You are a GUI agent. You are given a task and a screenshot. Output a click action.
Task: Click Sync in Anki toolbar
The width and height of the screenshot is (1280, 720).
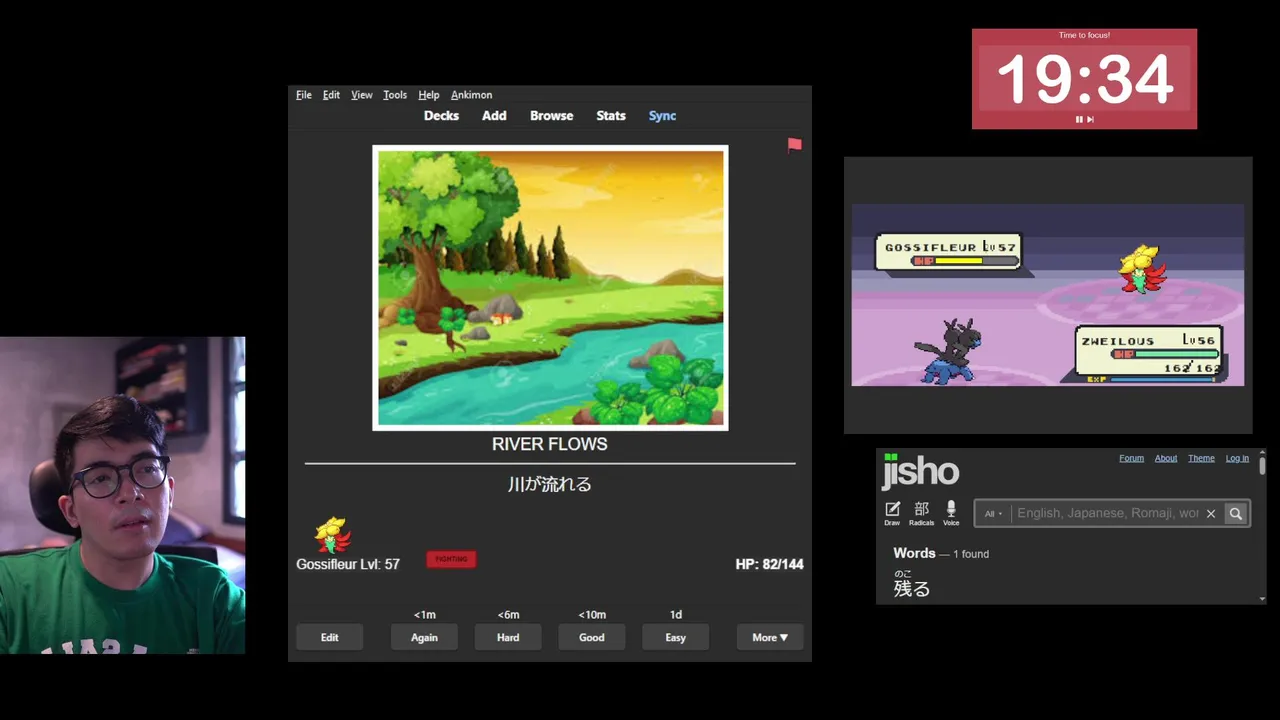coord(662,116)
